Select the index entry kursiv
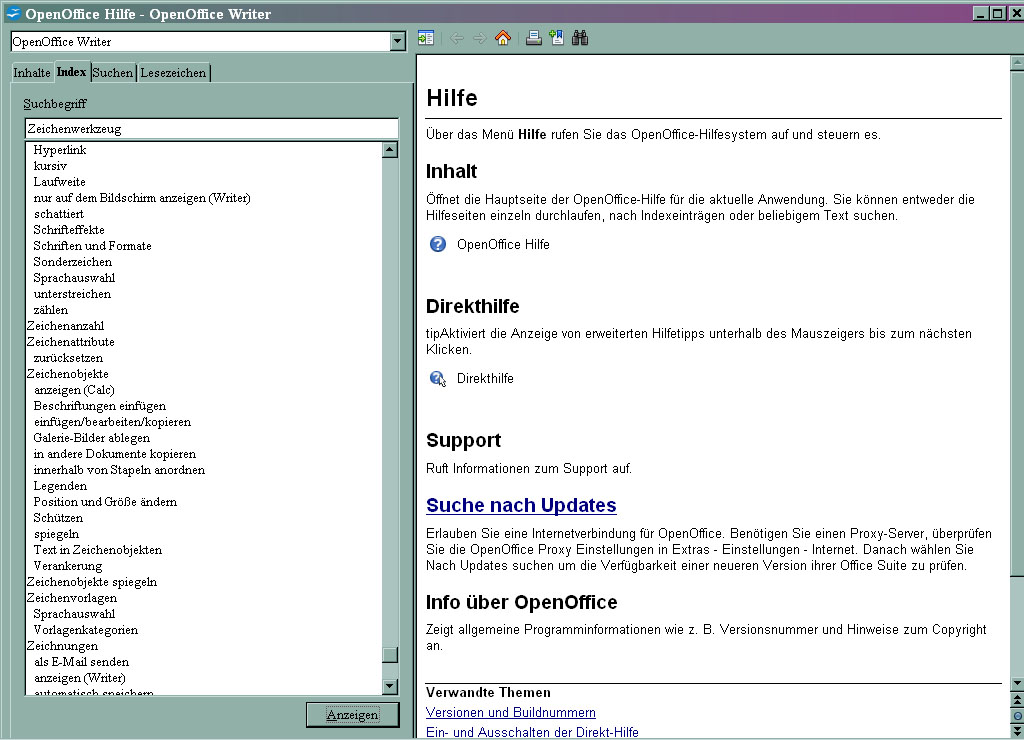The width and height of the screenshot is (1024, 740). pyautogui.click(x=50, y=166)
